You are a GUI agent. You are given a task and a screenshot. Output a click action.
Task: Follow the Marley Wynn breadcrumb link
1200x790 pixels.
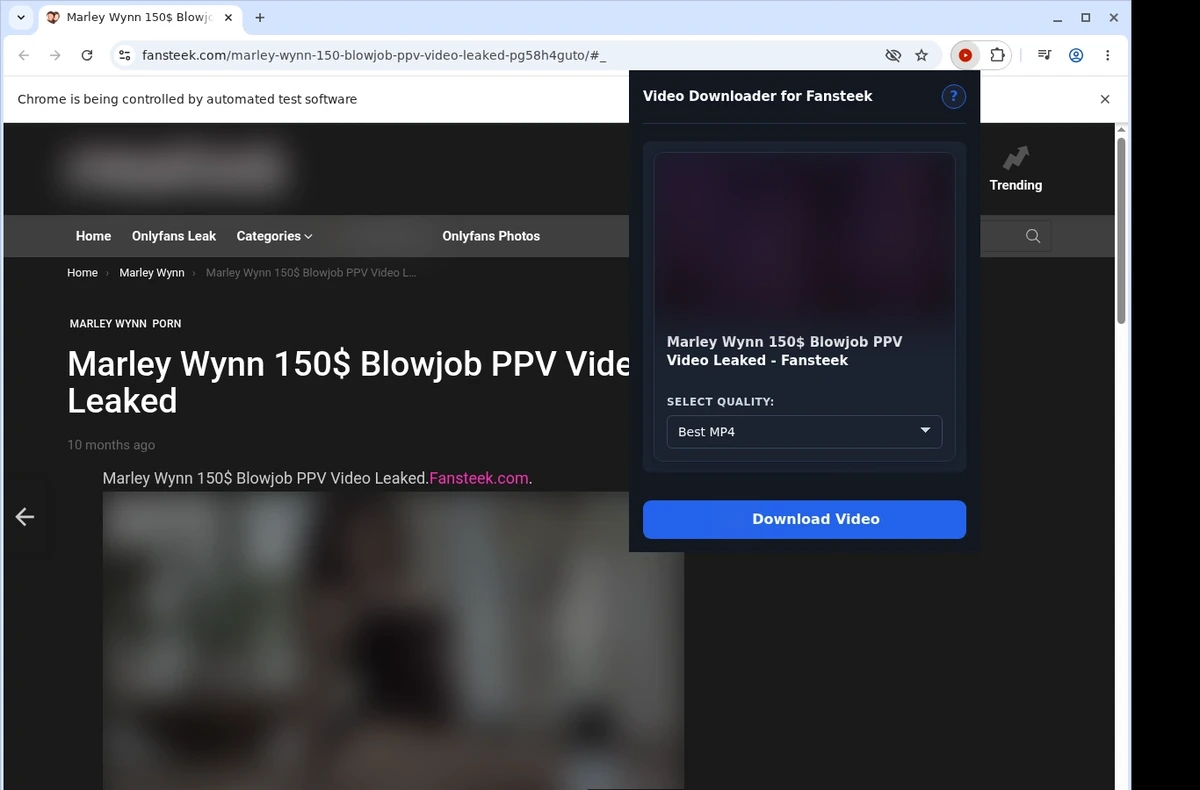[152, 273]
